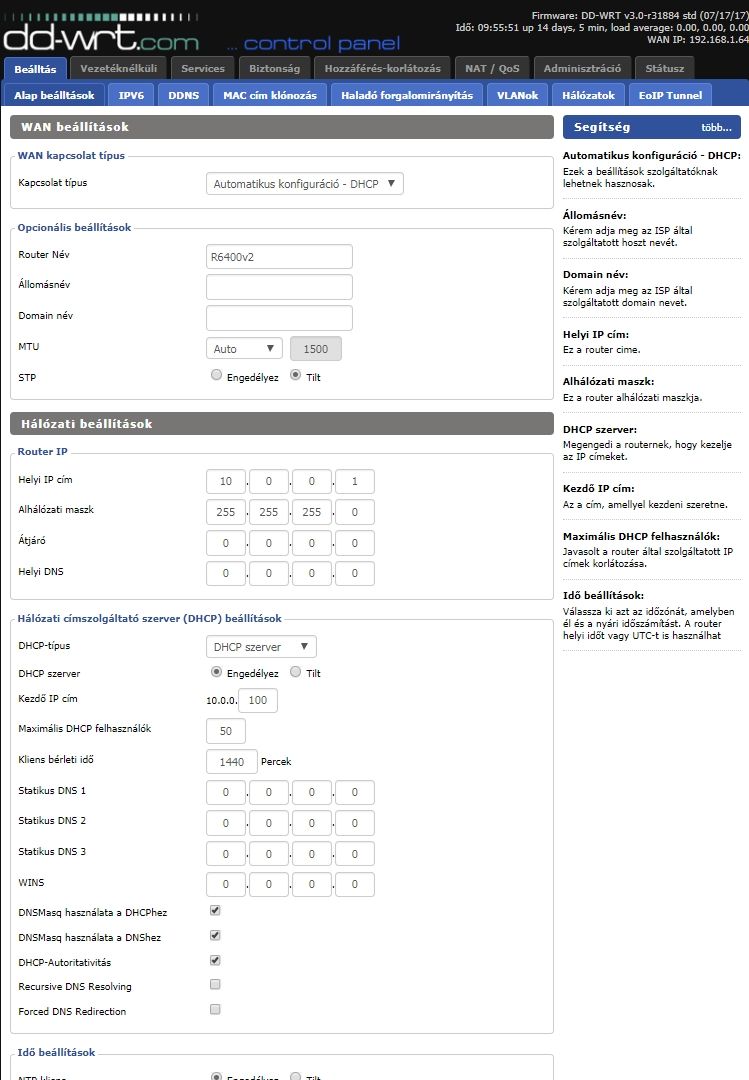The height and width of the screenshot is (1080, 749).
Task: Open the Kapcsolat típus dropdown
Action: (x=305, y=184)
